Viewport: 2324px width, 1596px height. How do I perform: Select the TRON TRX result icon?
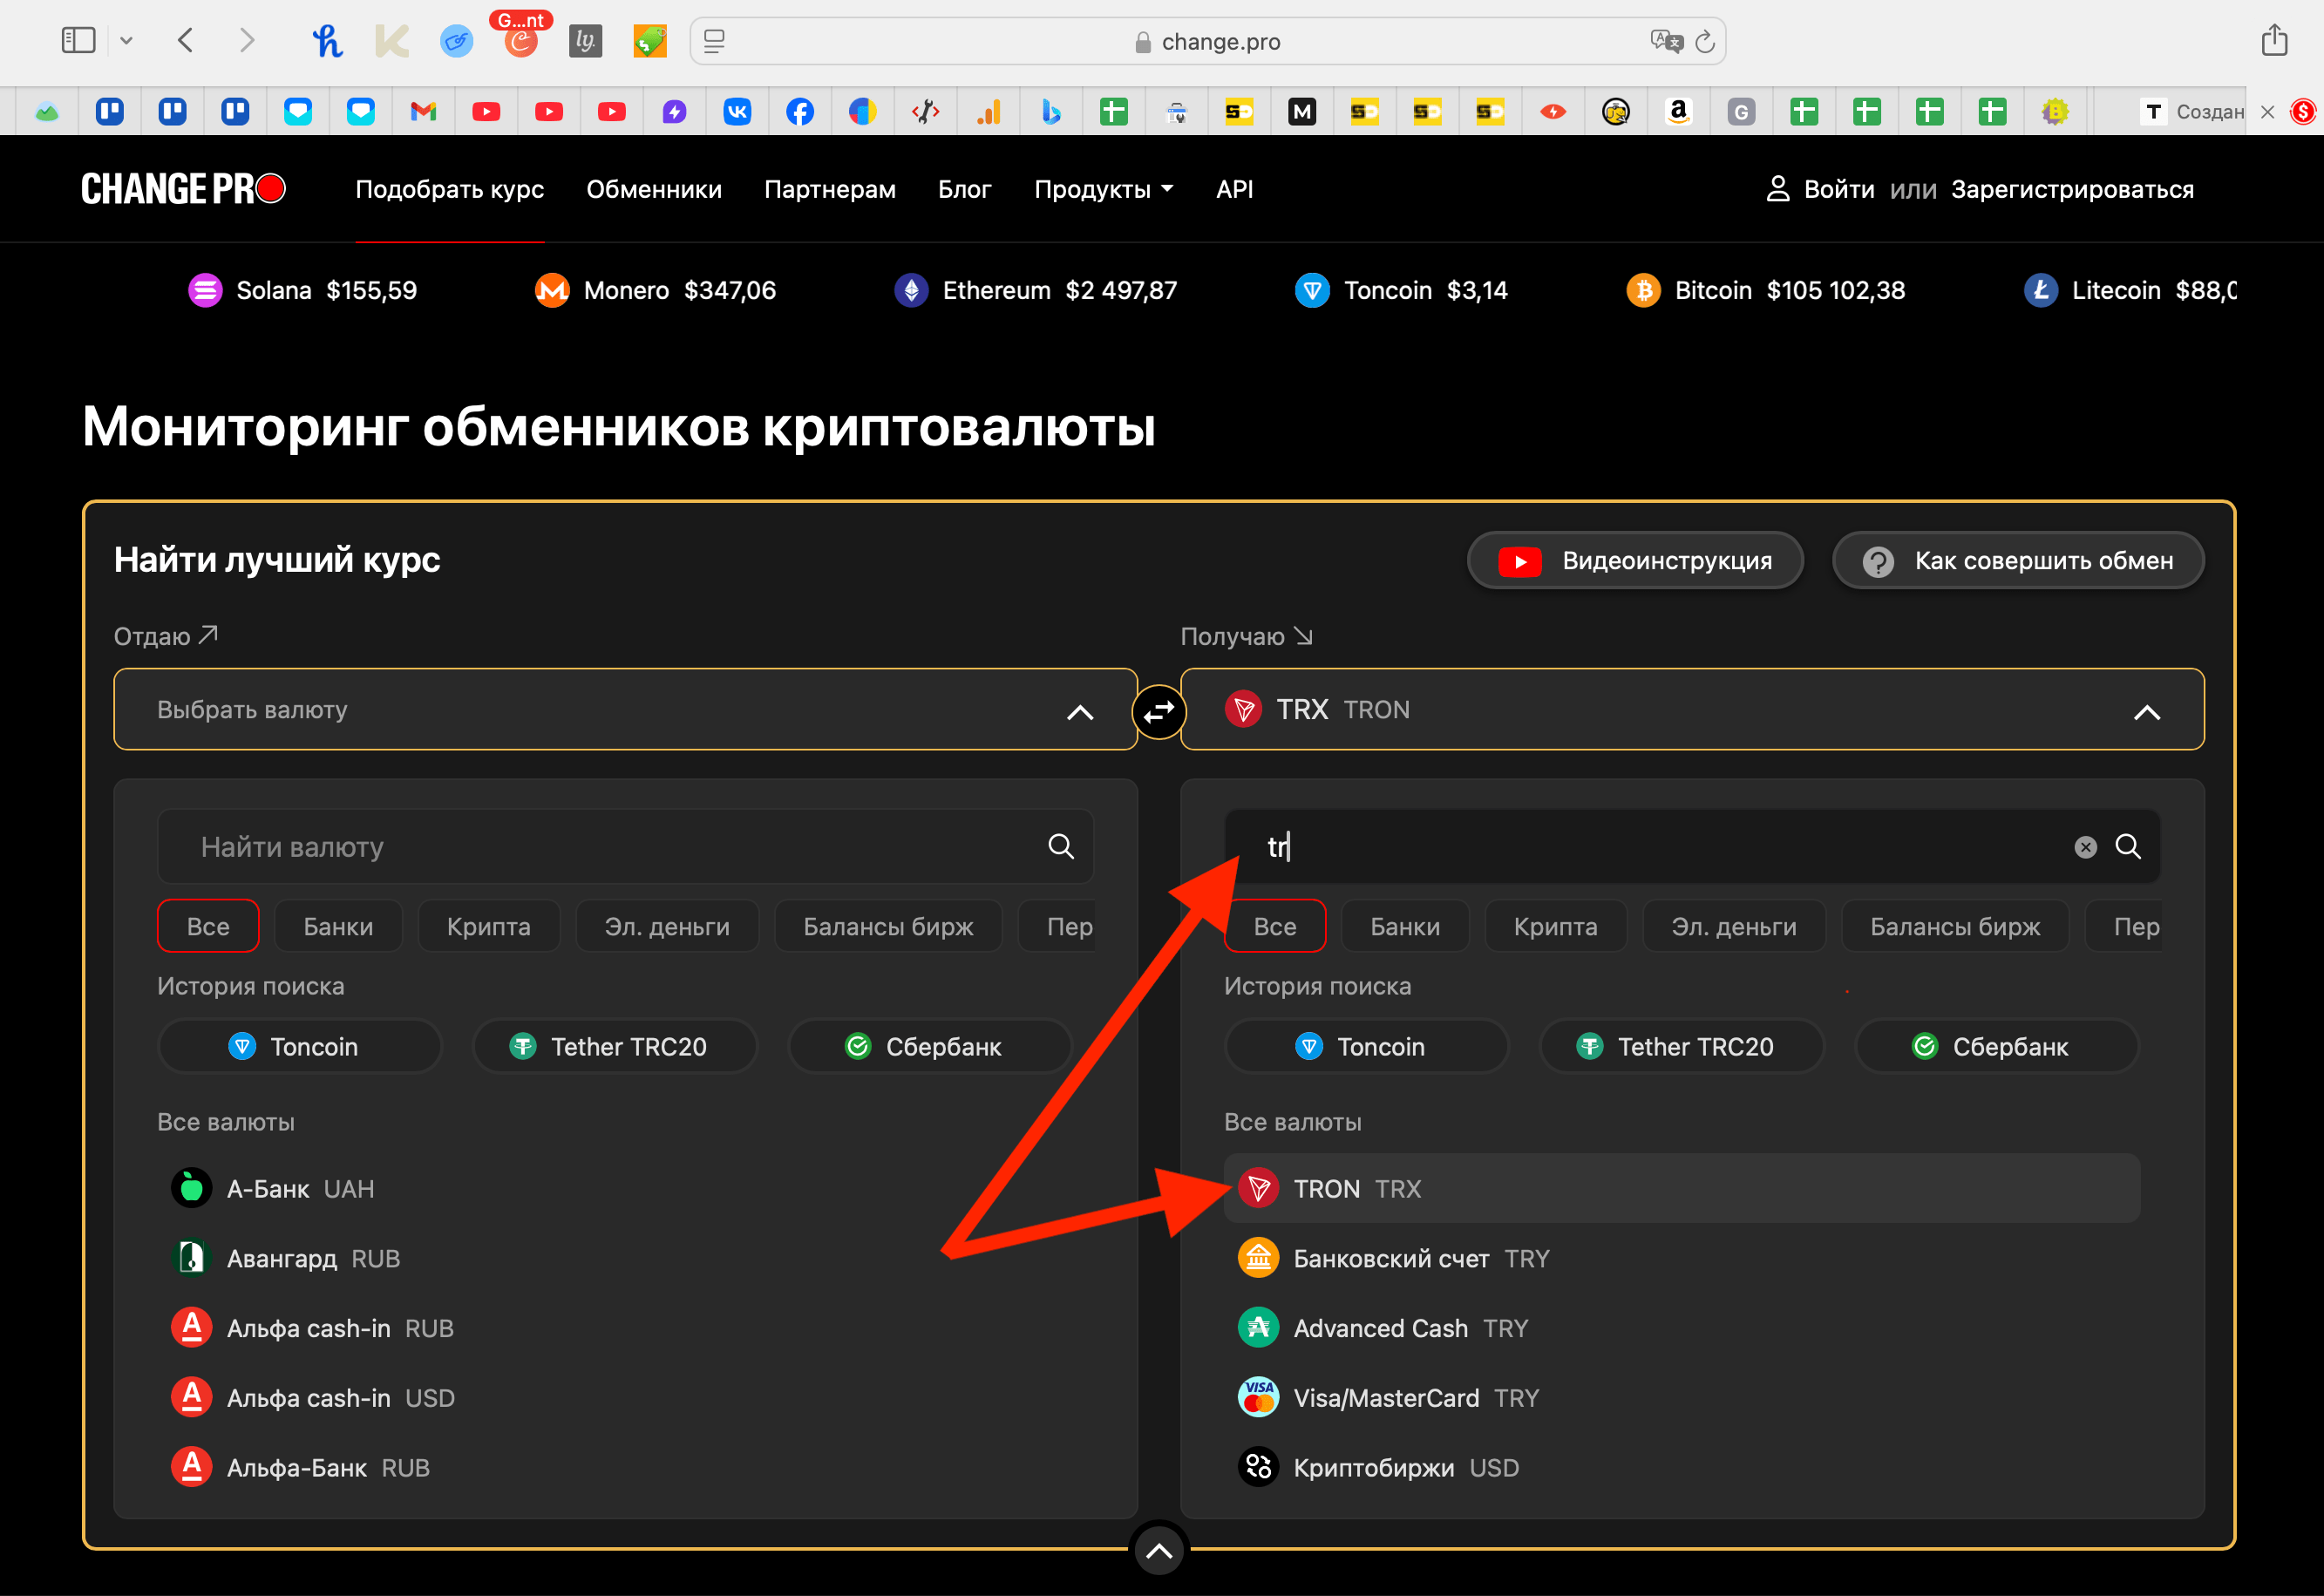pos(1259,1188)
